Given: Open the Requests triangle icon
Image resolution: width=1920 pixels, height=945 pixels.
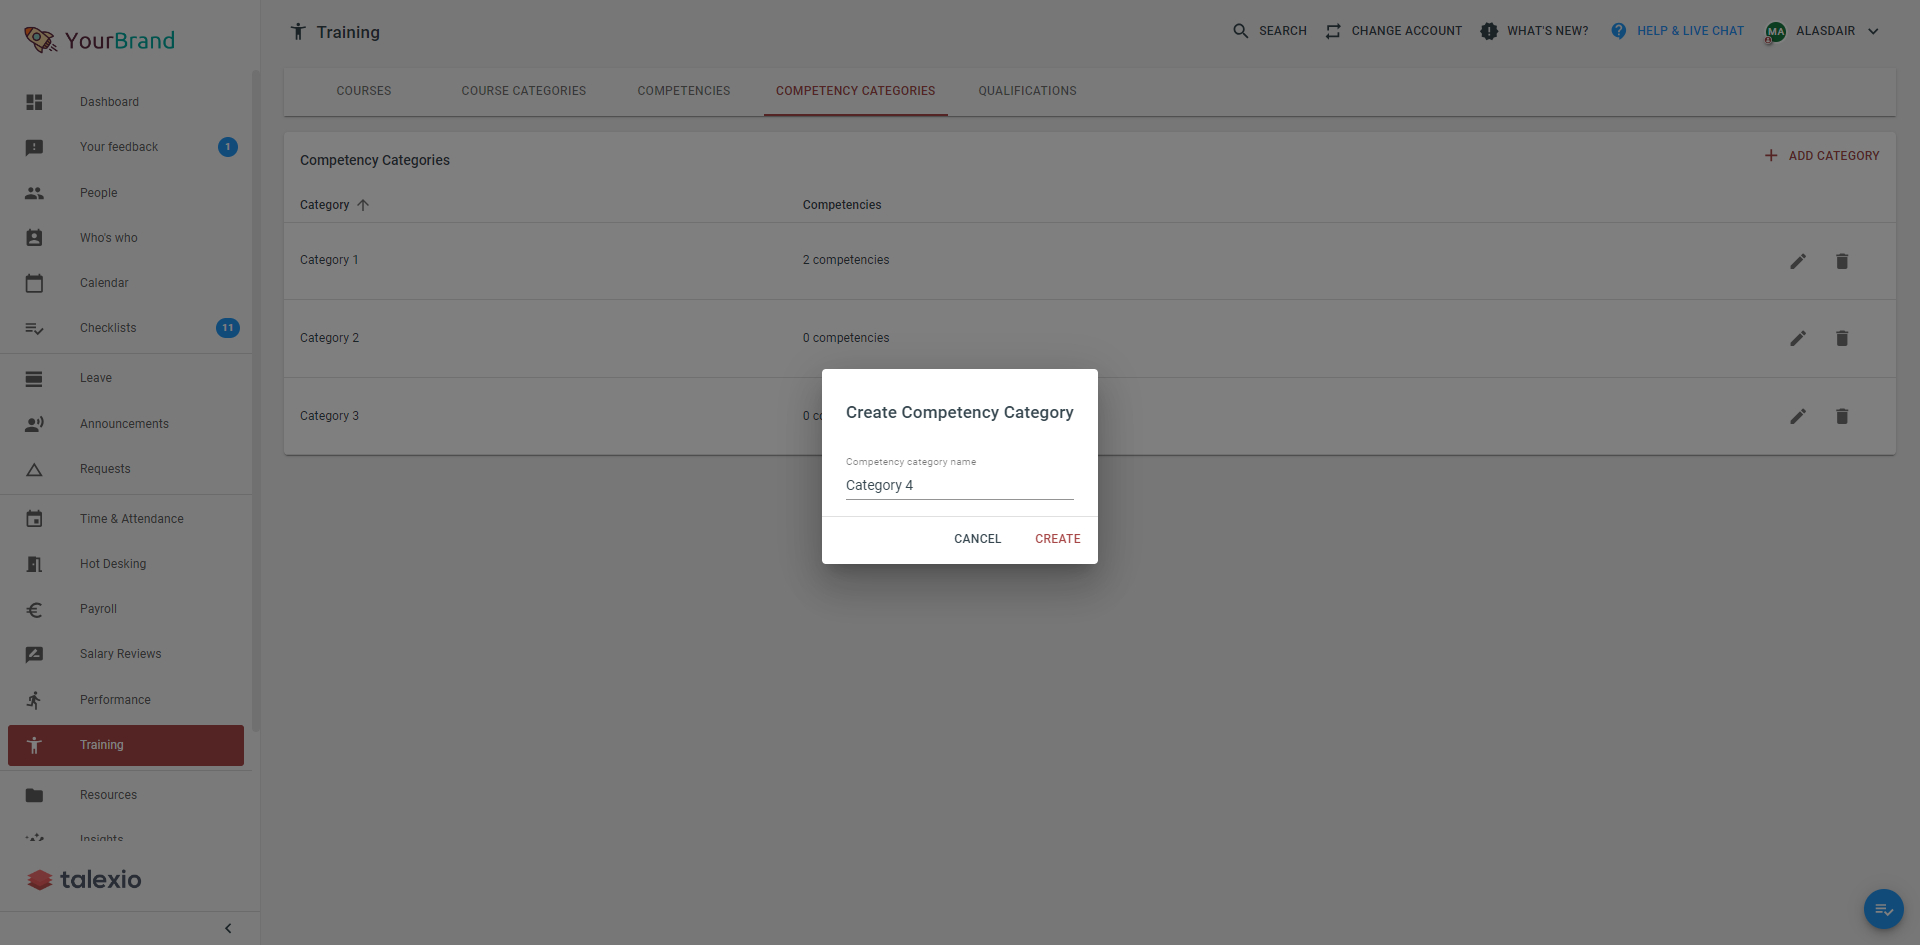Looking at the screenshot, I should coord(34,469).
